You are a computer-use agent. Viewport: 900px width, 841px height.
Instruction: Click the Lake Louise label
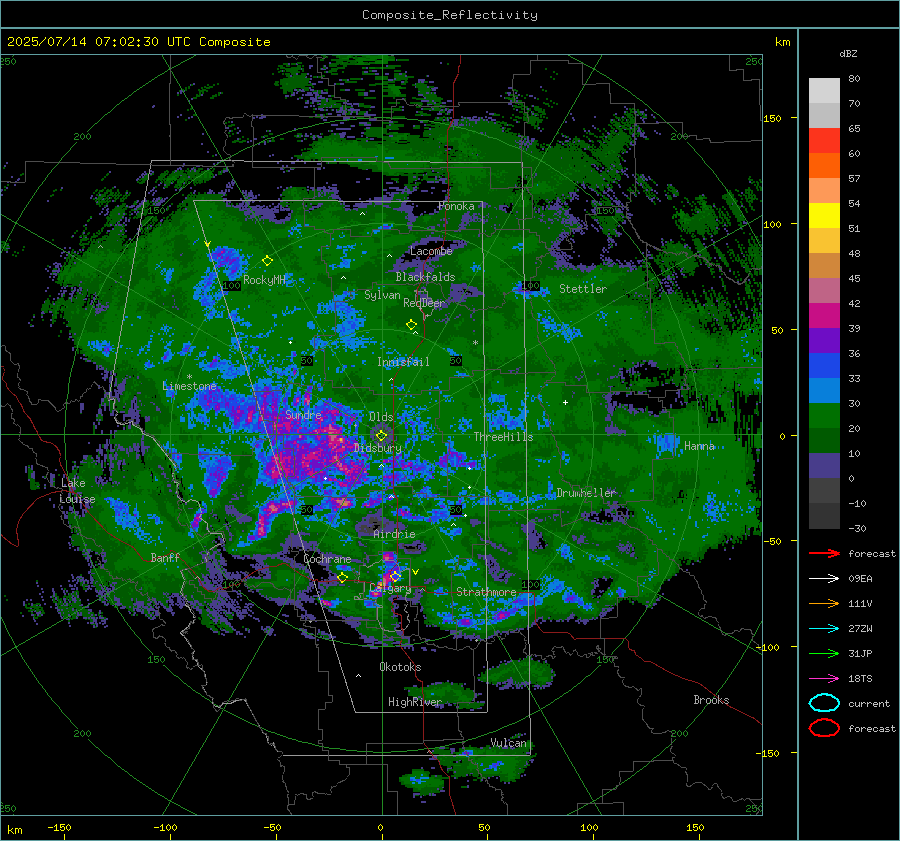click(x=77, y=491)
